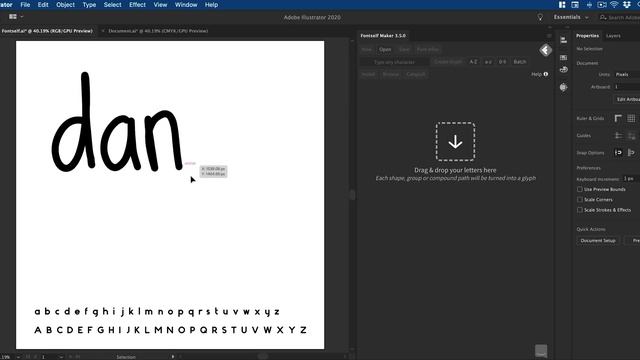Expand arrow next to arrange documents icon
Image resolution: width=640 pixels, height=360 pixels.
(22, 17)
